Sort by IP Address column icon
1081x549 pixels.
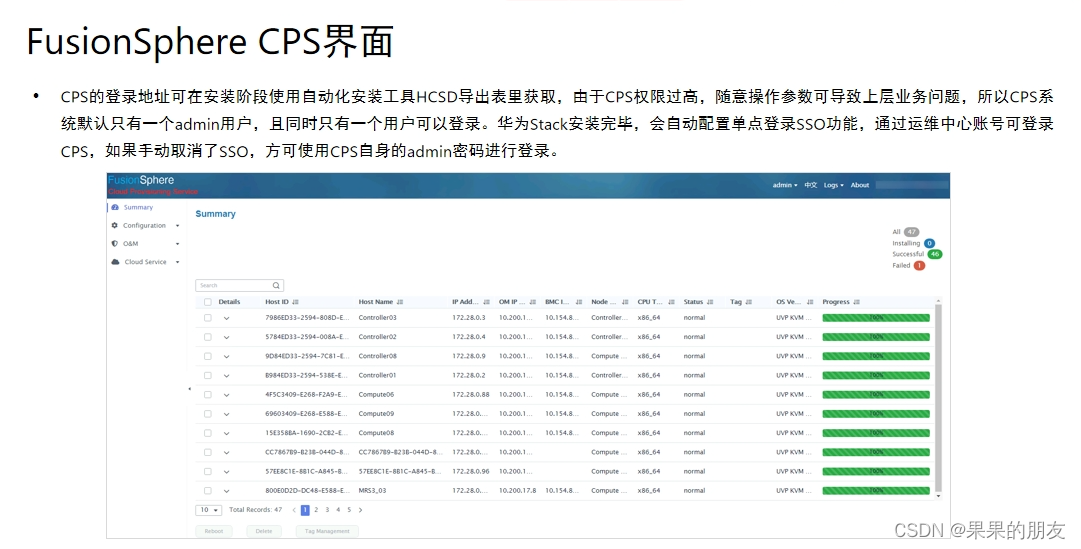tap(486, 302)
